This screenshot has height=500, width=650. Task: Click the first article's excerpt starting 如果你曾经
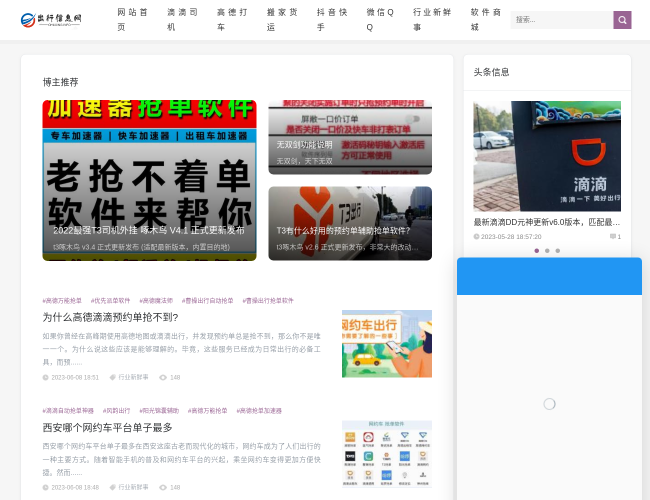[x=182, y=349]
